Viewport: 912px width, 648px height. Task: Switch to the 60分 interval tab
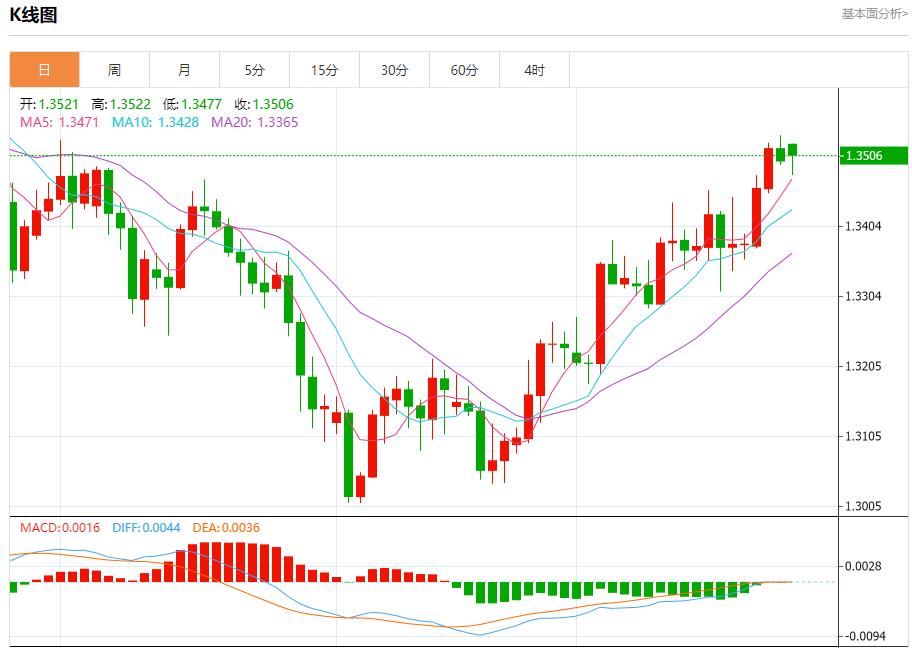[464, 70]
